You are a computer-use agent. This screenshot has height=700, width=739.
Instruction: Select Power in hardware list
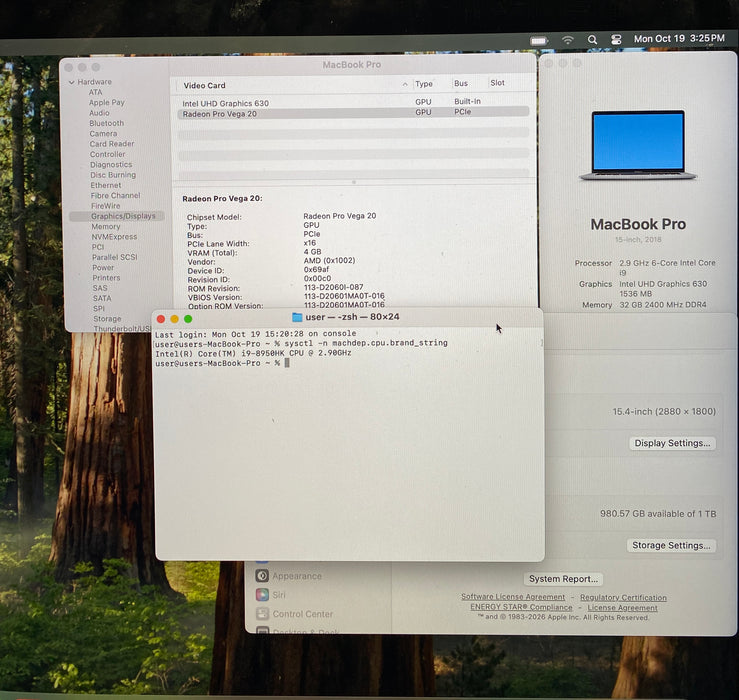[x=103, y=267]
